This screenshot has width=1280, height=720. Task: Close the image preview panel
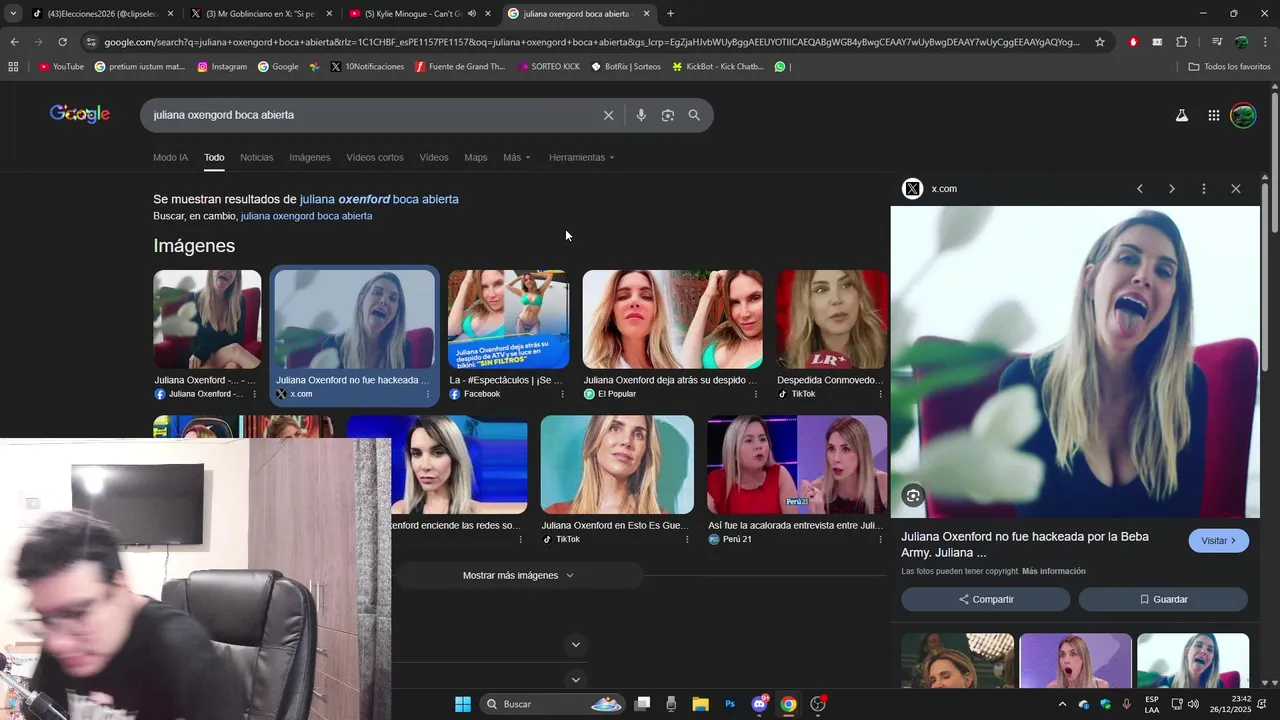[1236, 188]
